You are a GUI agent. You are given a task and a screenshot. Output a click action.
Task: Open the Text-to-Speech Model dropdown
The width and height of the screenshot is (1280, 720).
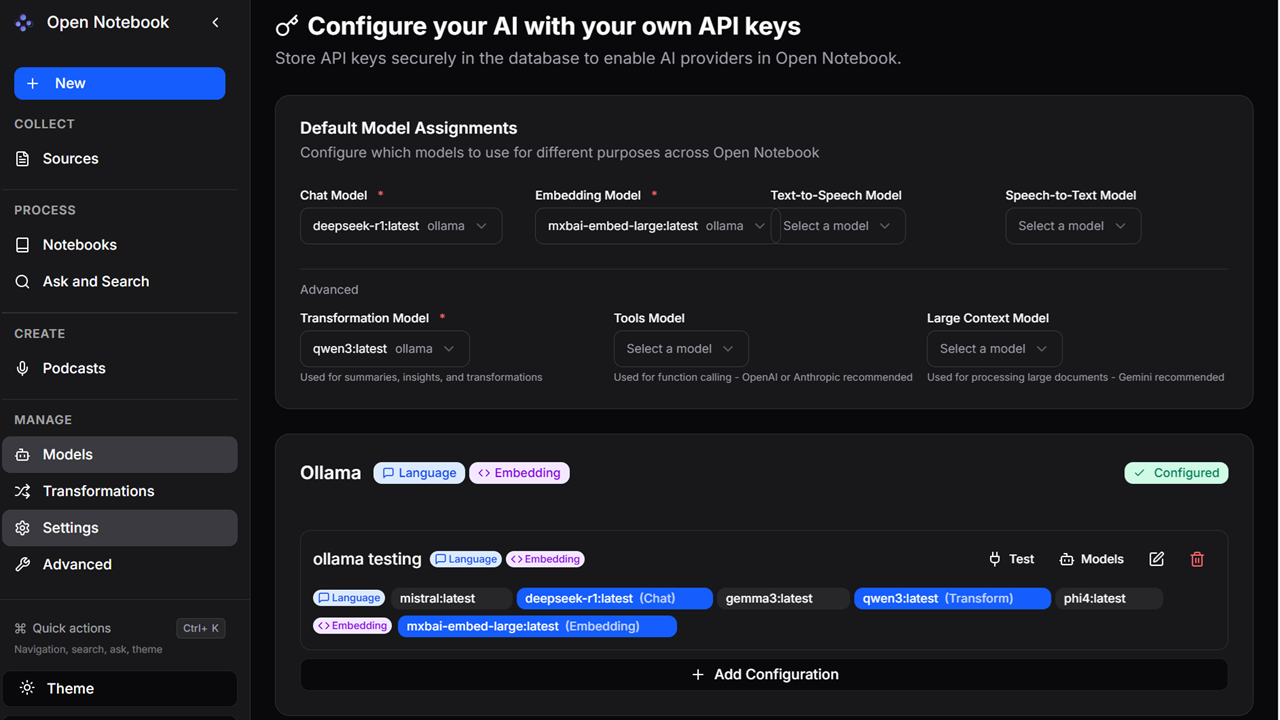838,226
